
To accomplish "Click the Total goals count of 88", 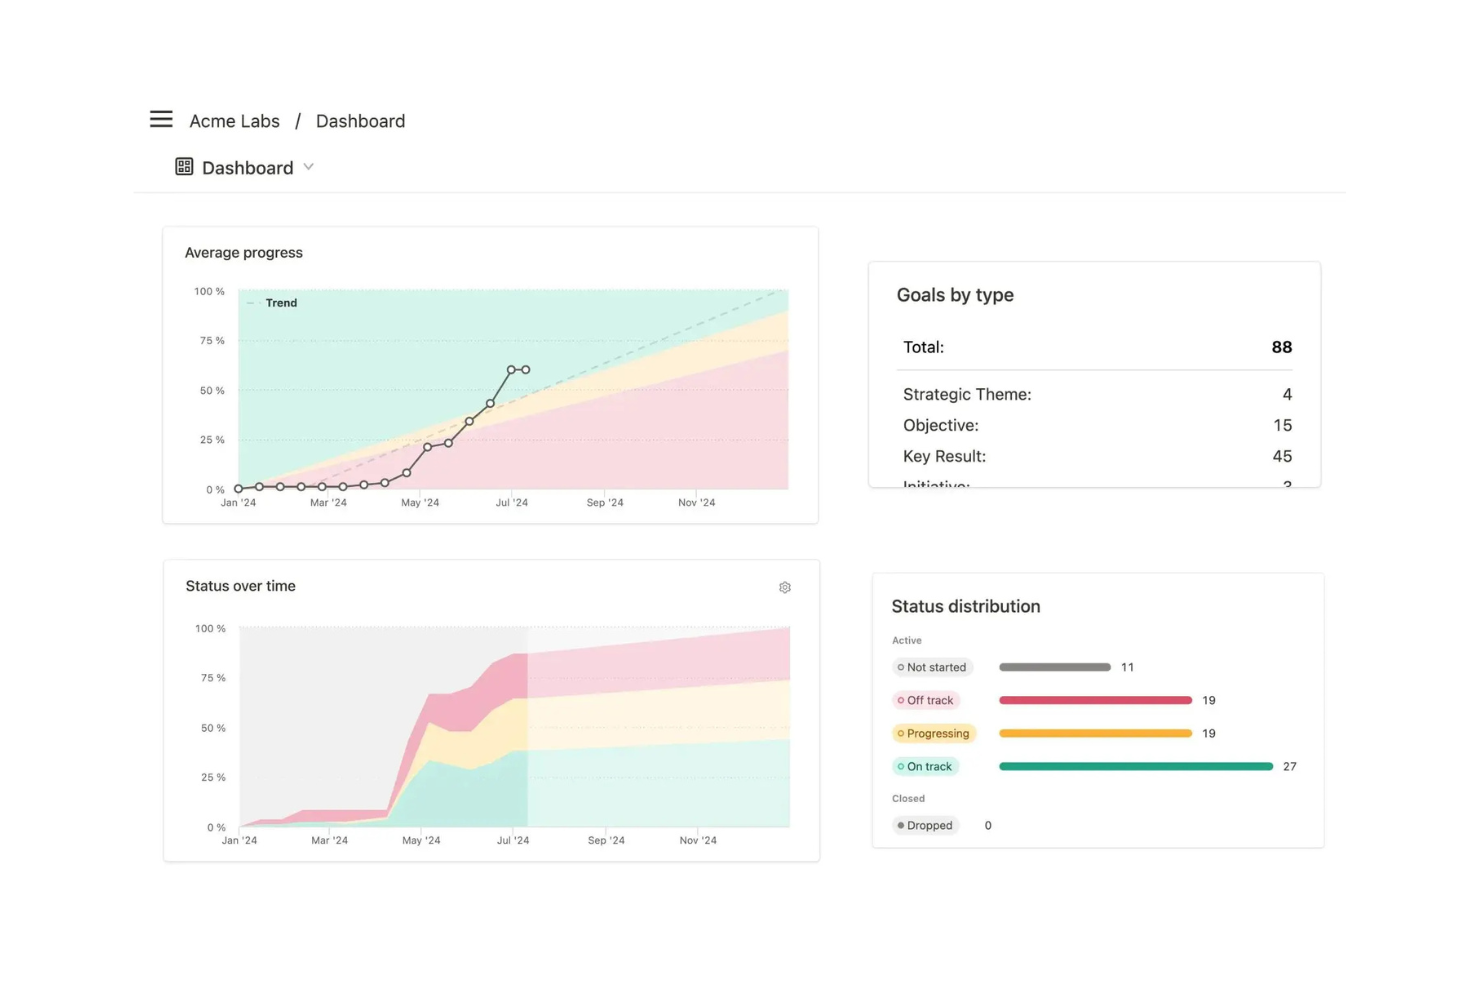I will click(x=1281, y=347).
